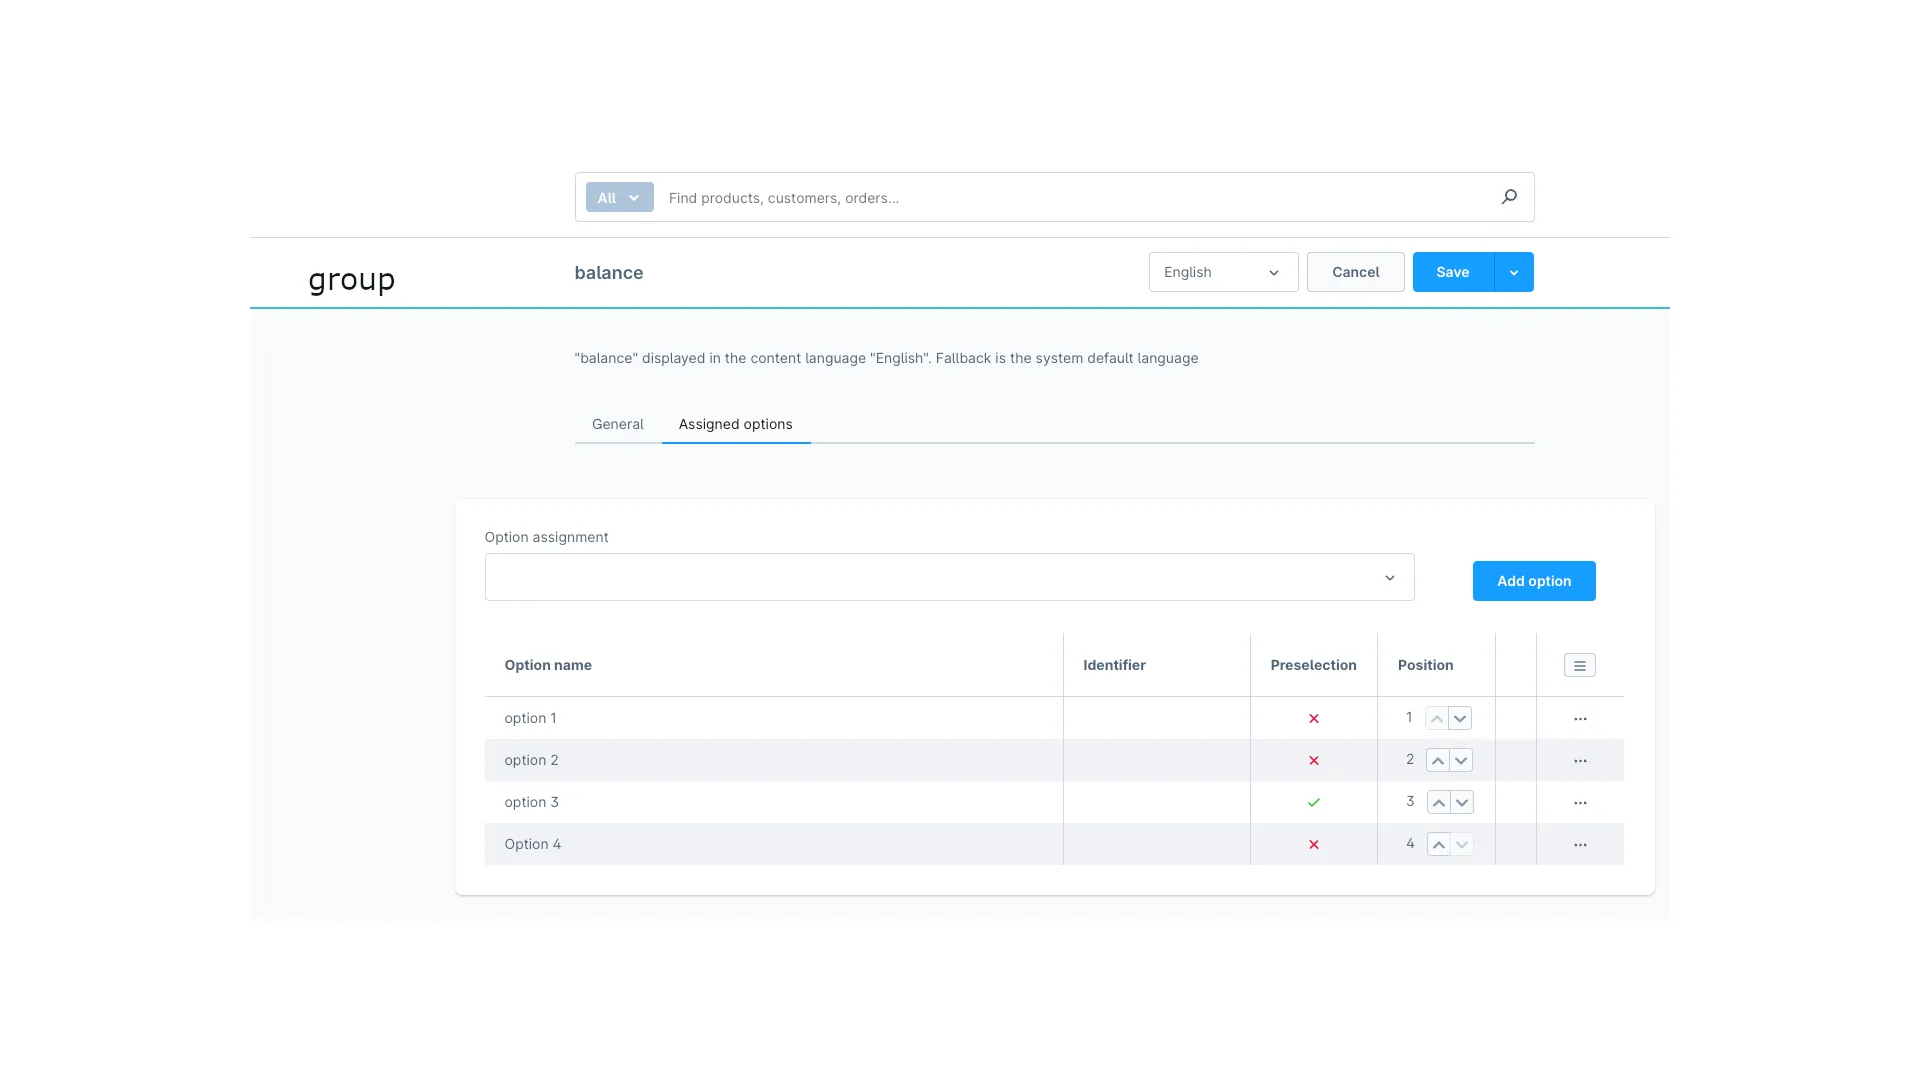Move Option 4 up one position

(1438, 845)
